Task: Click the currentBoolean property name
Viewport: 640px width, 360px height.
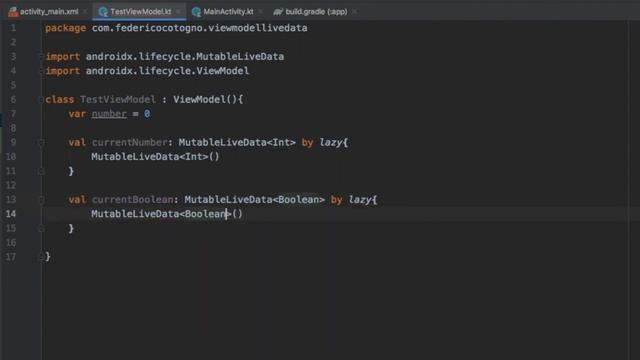Action: click(x=133, y=200)
